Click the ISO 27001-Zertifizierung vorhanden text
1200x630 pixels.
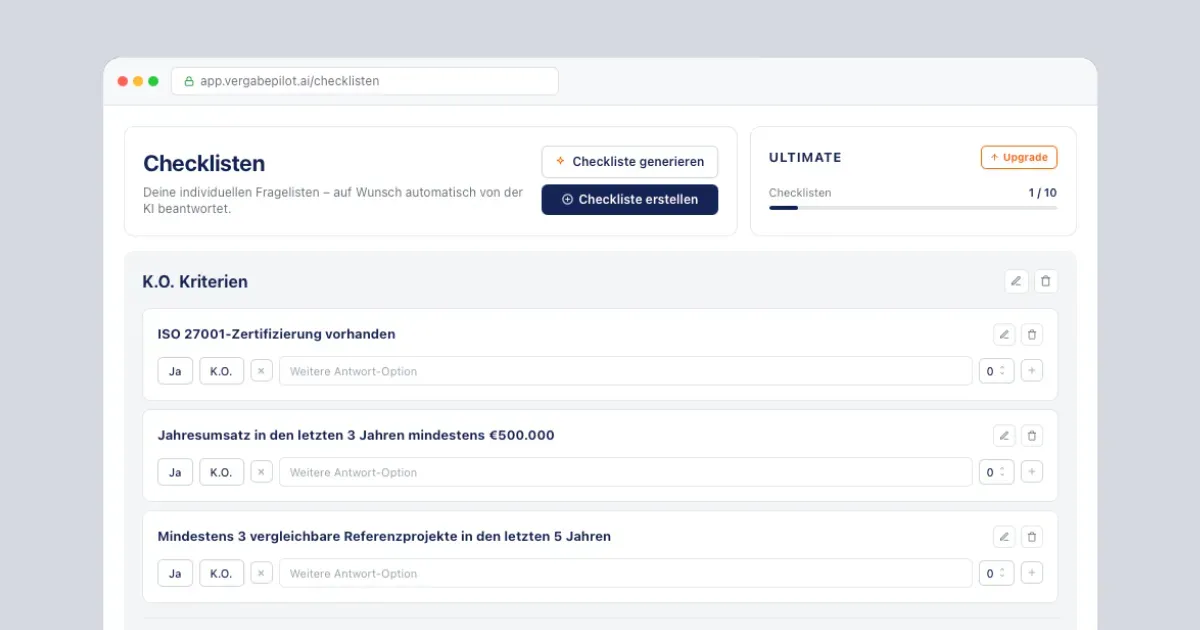pyautogui.click(x=276, y=334)
